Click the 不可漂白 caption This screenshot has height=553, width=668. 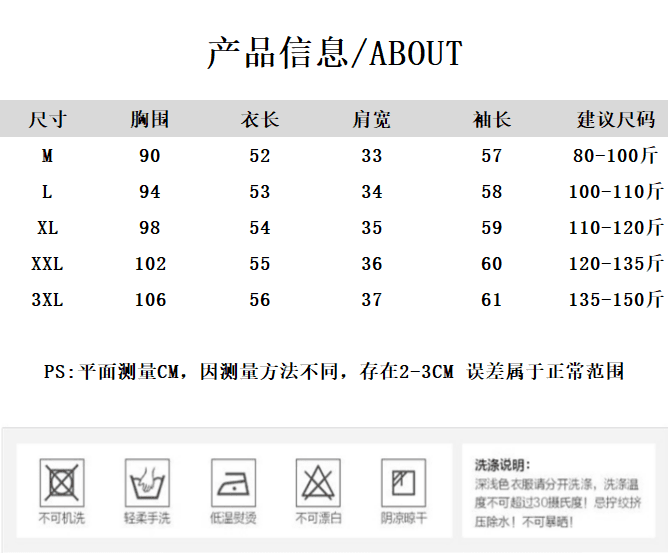coord(318,518)
